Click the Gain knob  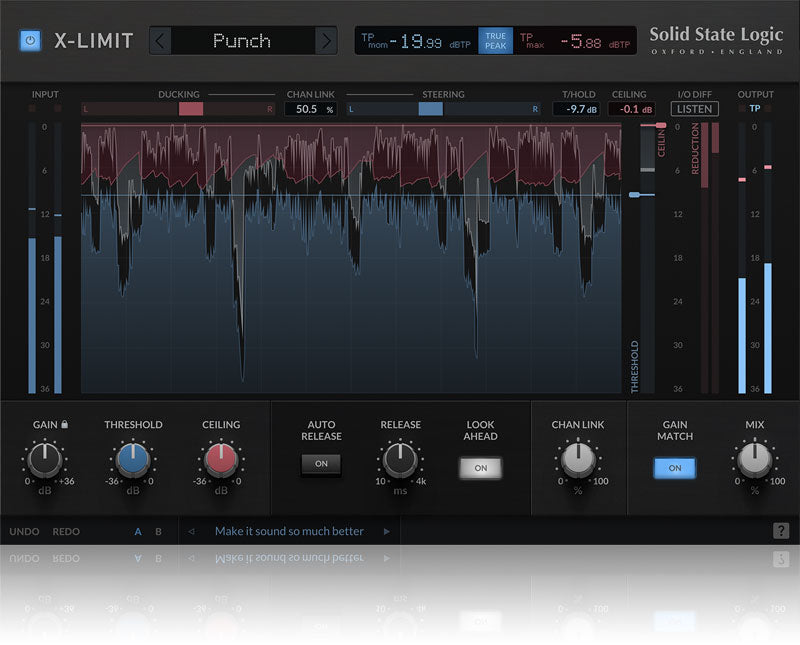(x=45, y=459)
